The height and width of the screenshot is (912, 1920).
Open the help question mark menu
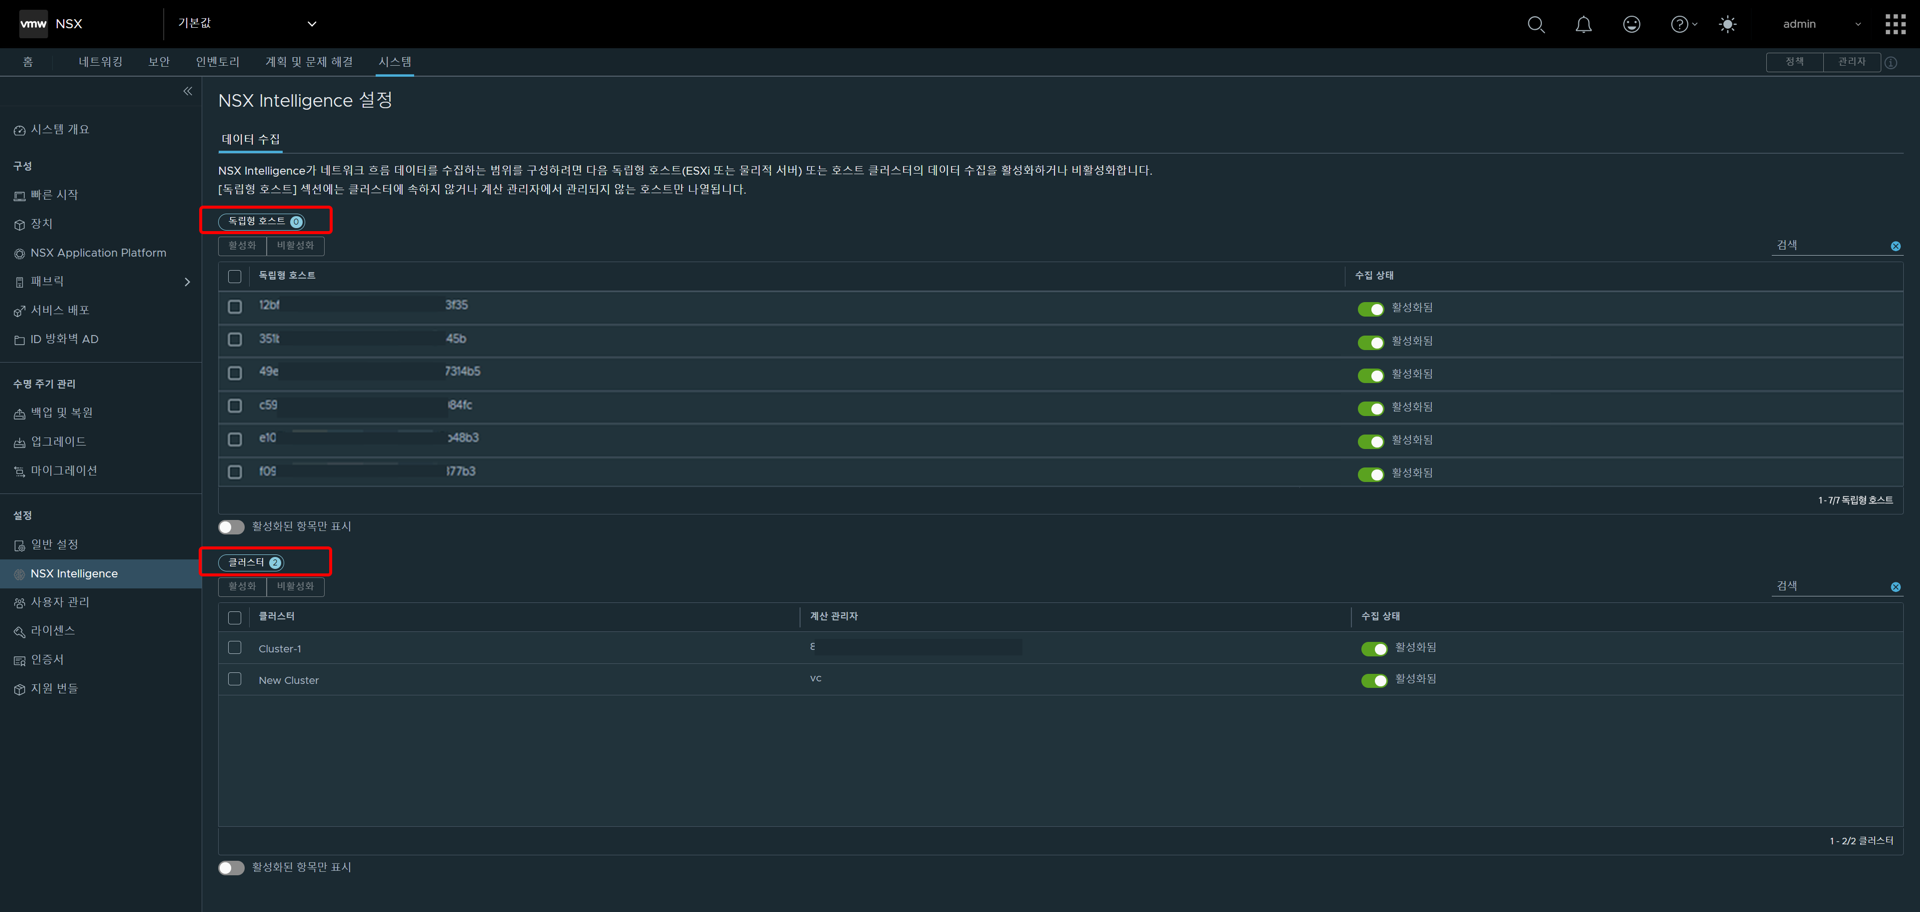[x=1683, y=24]
